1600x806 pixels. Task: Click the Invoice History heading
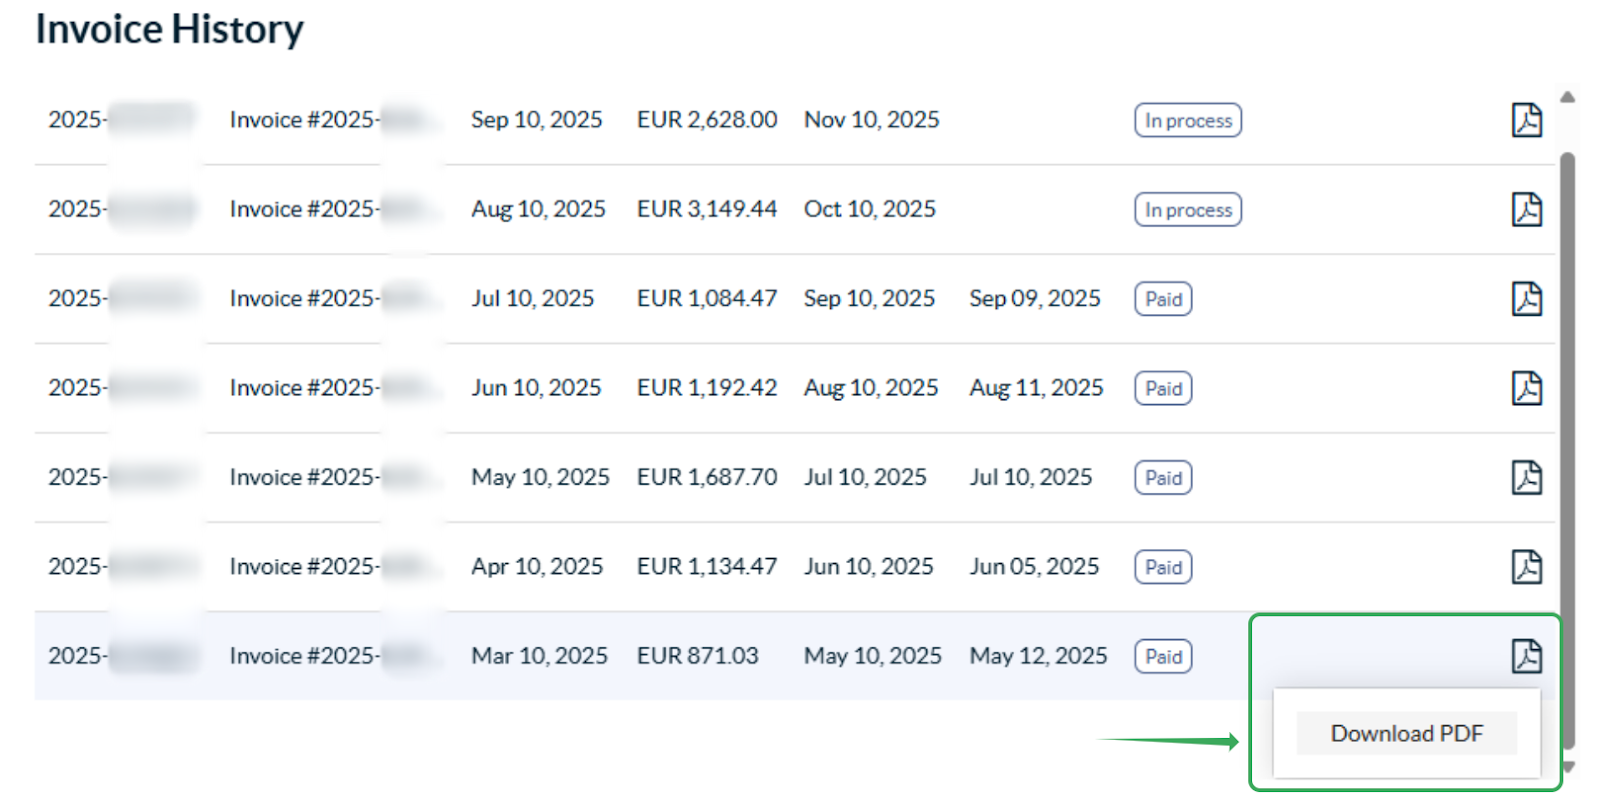[x=169, y=29]
